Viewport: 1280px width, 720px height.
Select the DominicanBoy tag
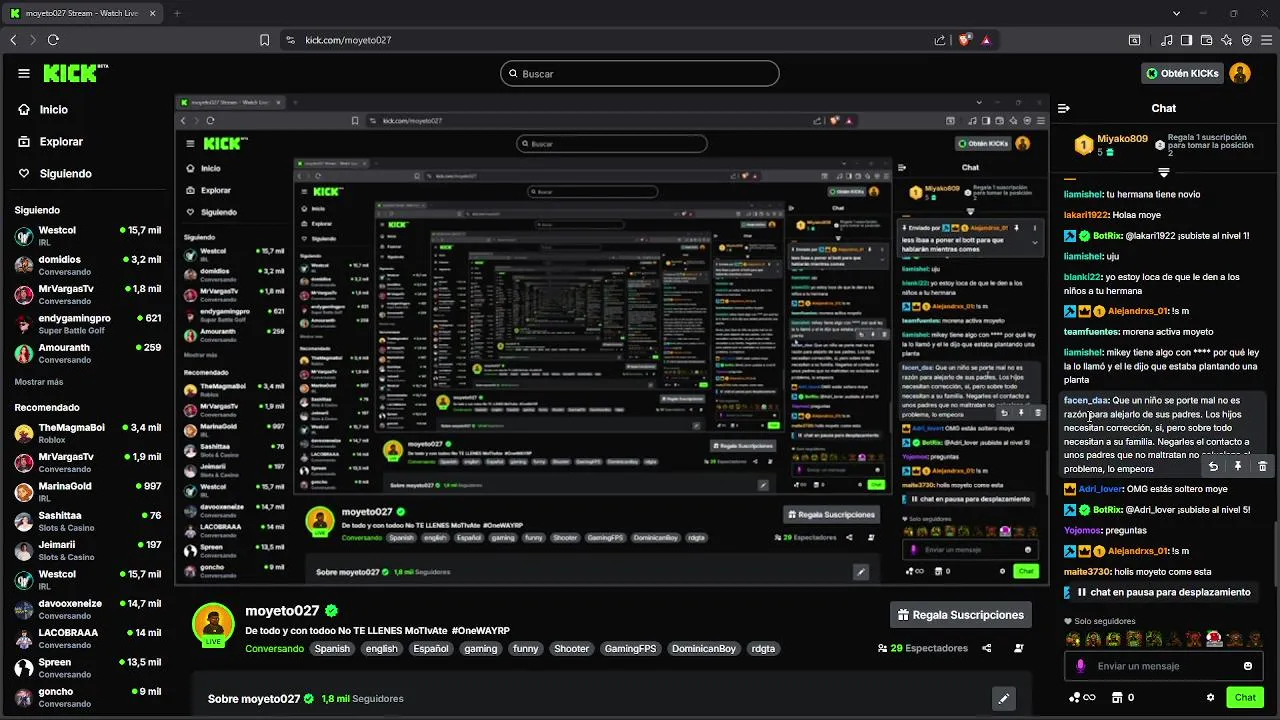(704, 649)
